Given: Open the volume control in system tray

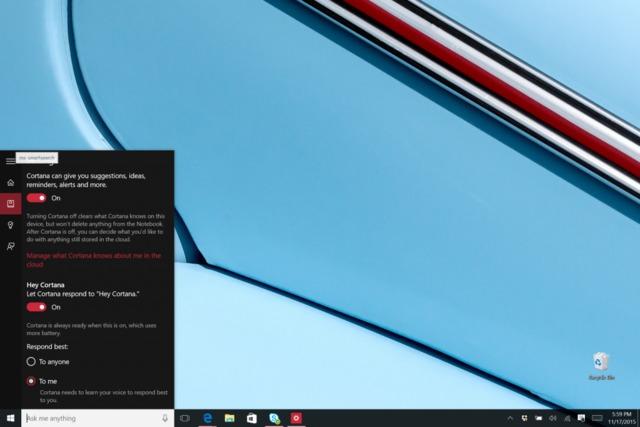Looking at the screenshot, I should pos(553,418).
